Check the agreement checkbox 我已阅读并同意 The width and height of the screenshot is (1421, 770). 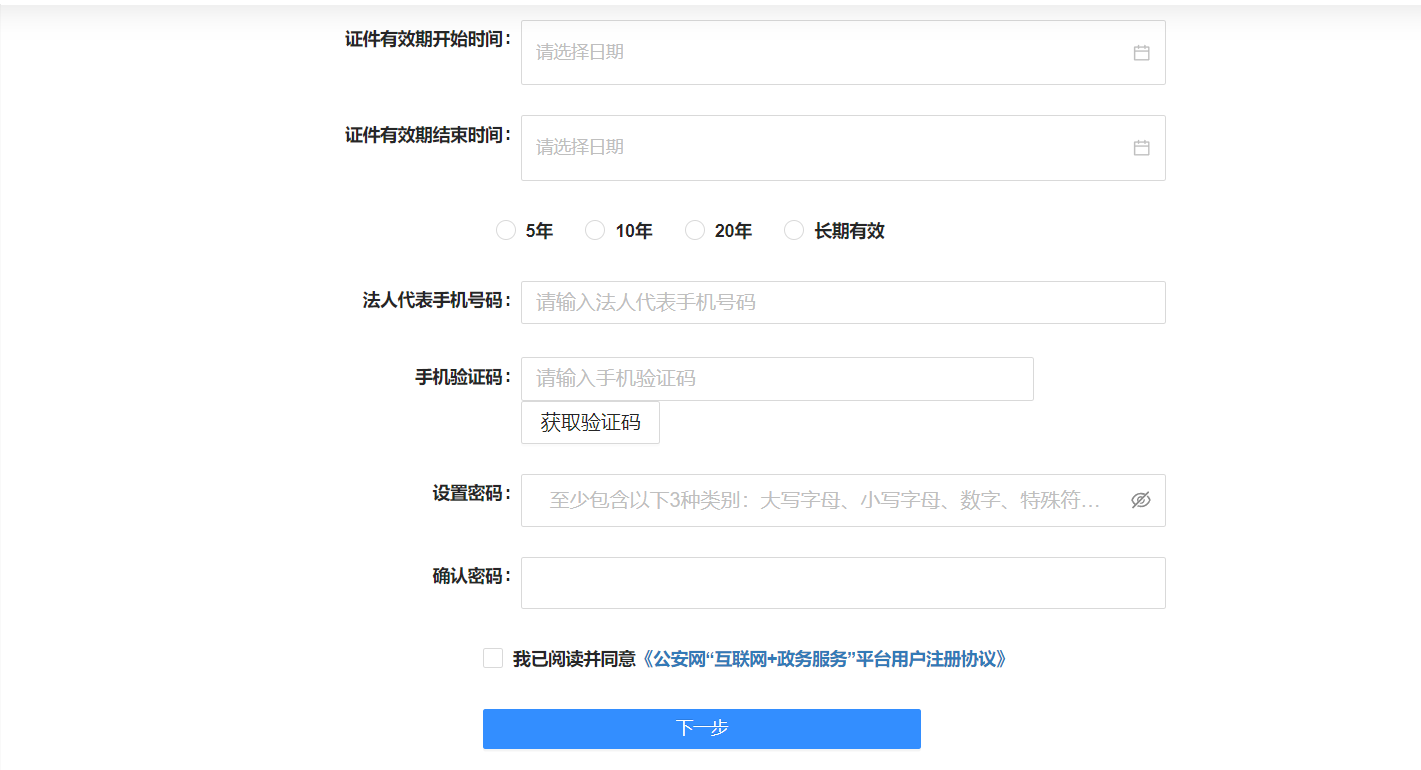(492, 658)
